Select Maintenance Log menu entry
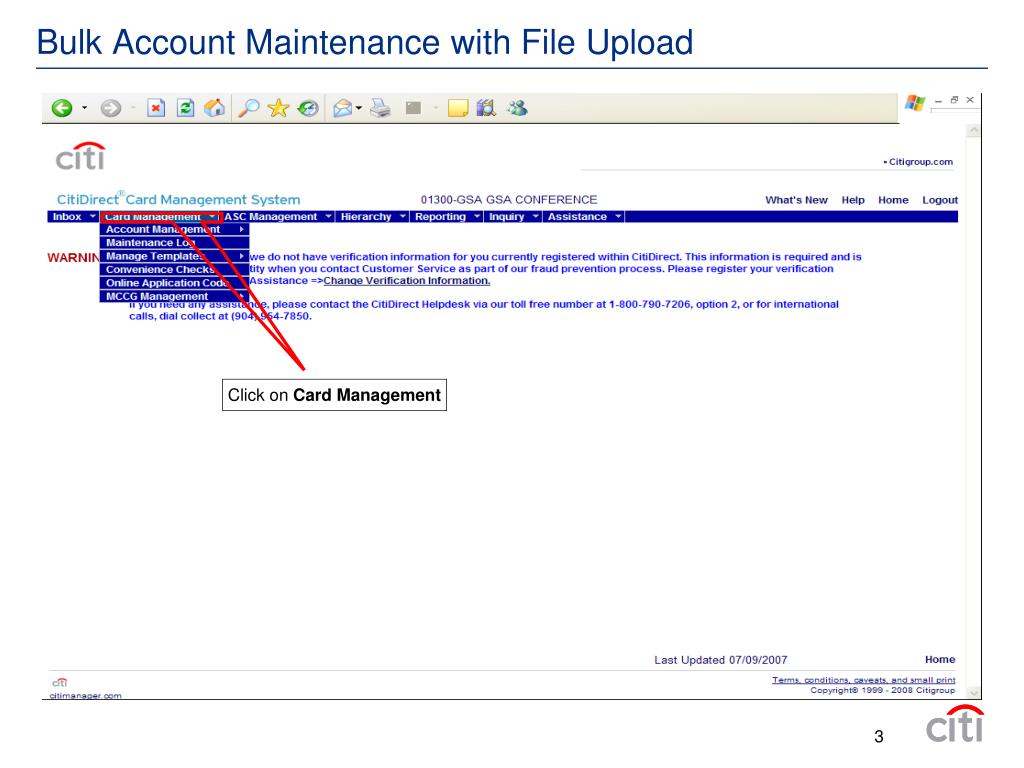The height and width of the screenshot is (768, 1024). (174, 243)
